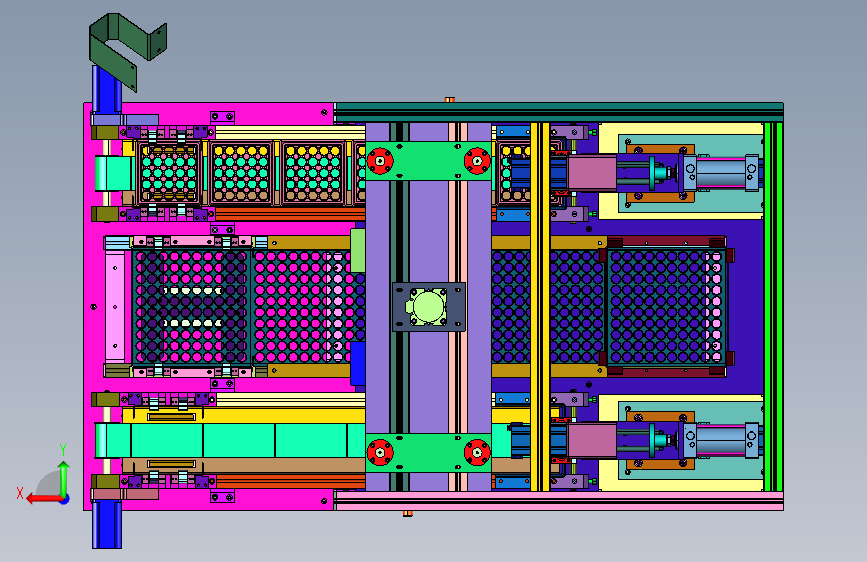The height and width of the screenshot is (562, 867).
Task: Select the left red roller on upper green plate
Action: [x=380, y=161]
